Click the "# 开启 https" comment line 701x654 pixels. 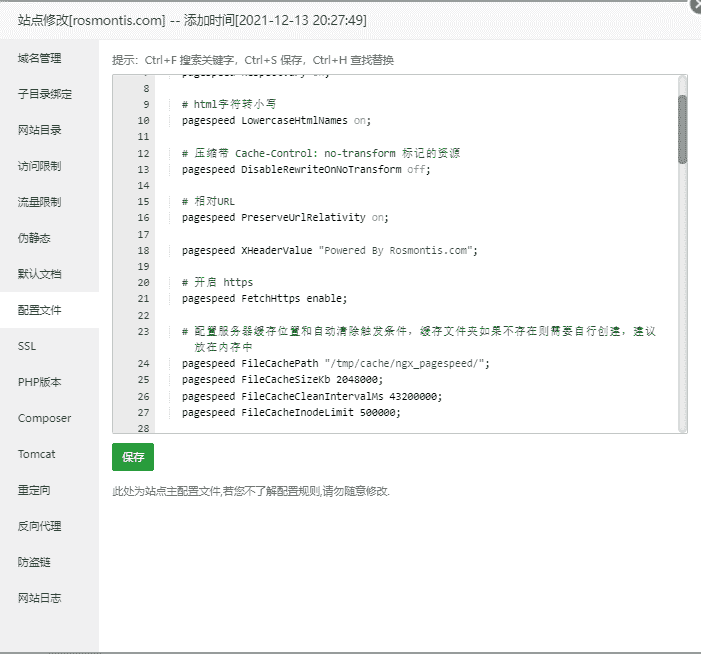click(x=217, y=283)
